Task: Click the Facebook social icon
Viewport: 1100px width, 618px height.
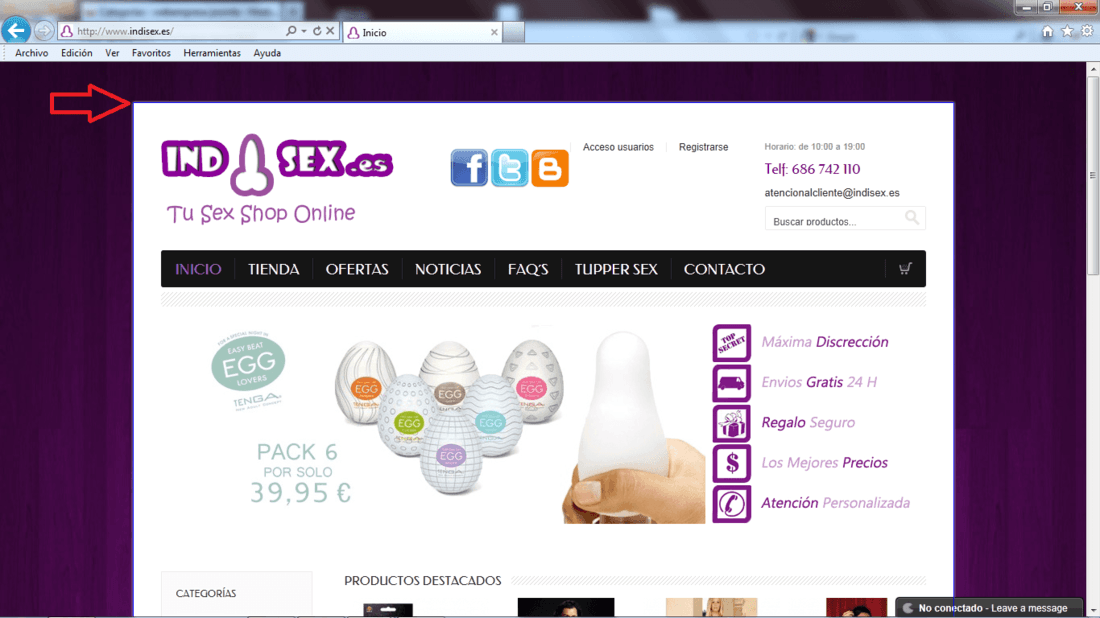Action: click(x=469, y=168)
